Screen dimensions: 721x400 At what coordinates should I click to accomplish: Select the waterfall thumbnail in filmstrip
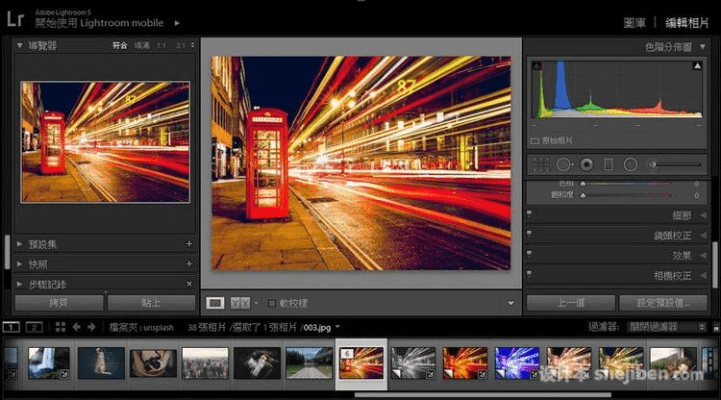[x=49, y=363]
